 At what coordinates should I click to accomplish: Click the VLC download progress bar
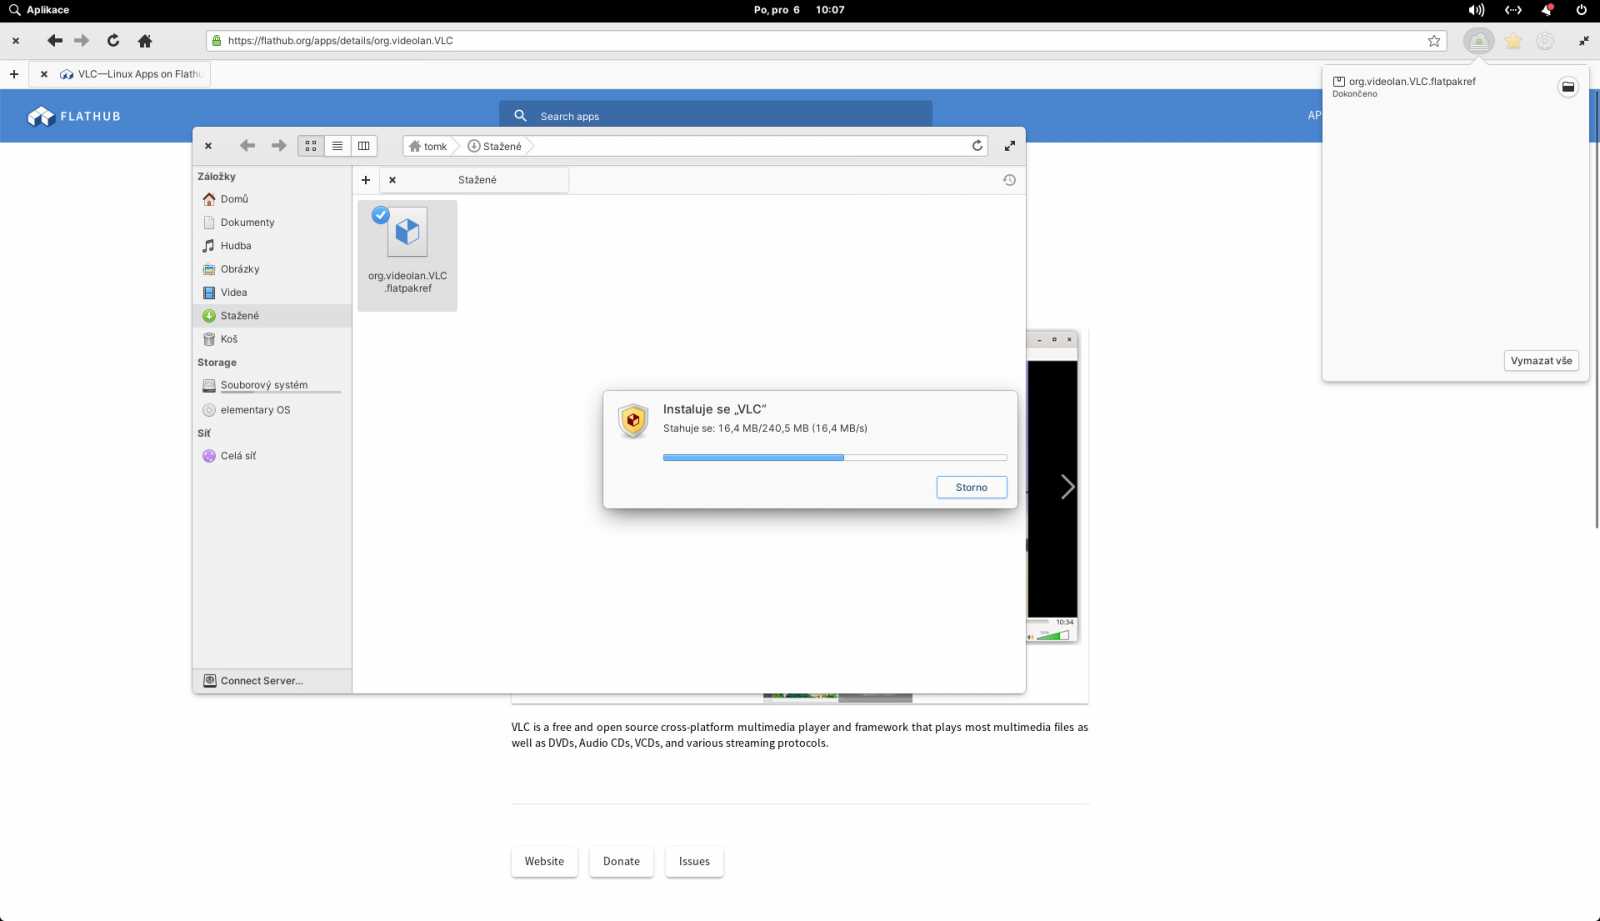coord(835,457)
